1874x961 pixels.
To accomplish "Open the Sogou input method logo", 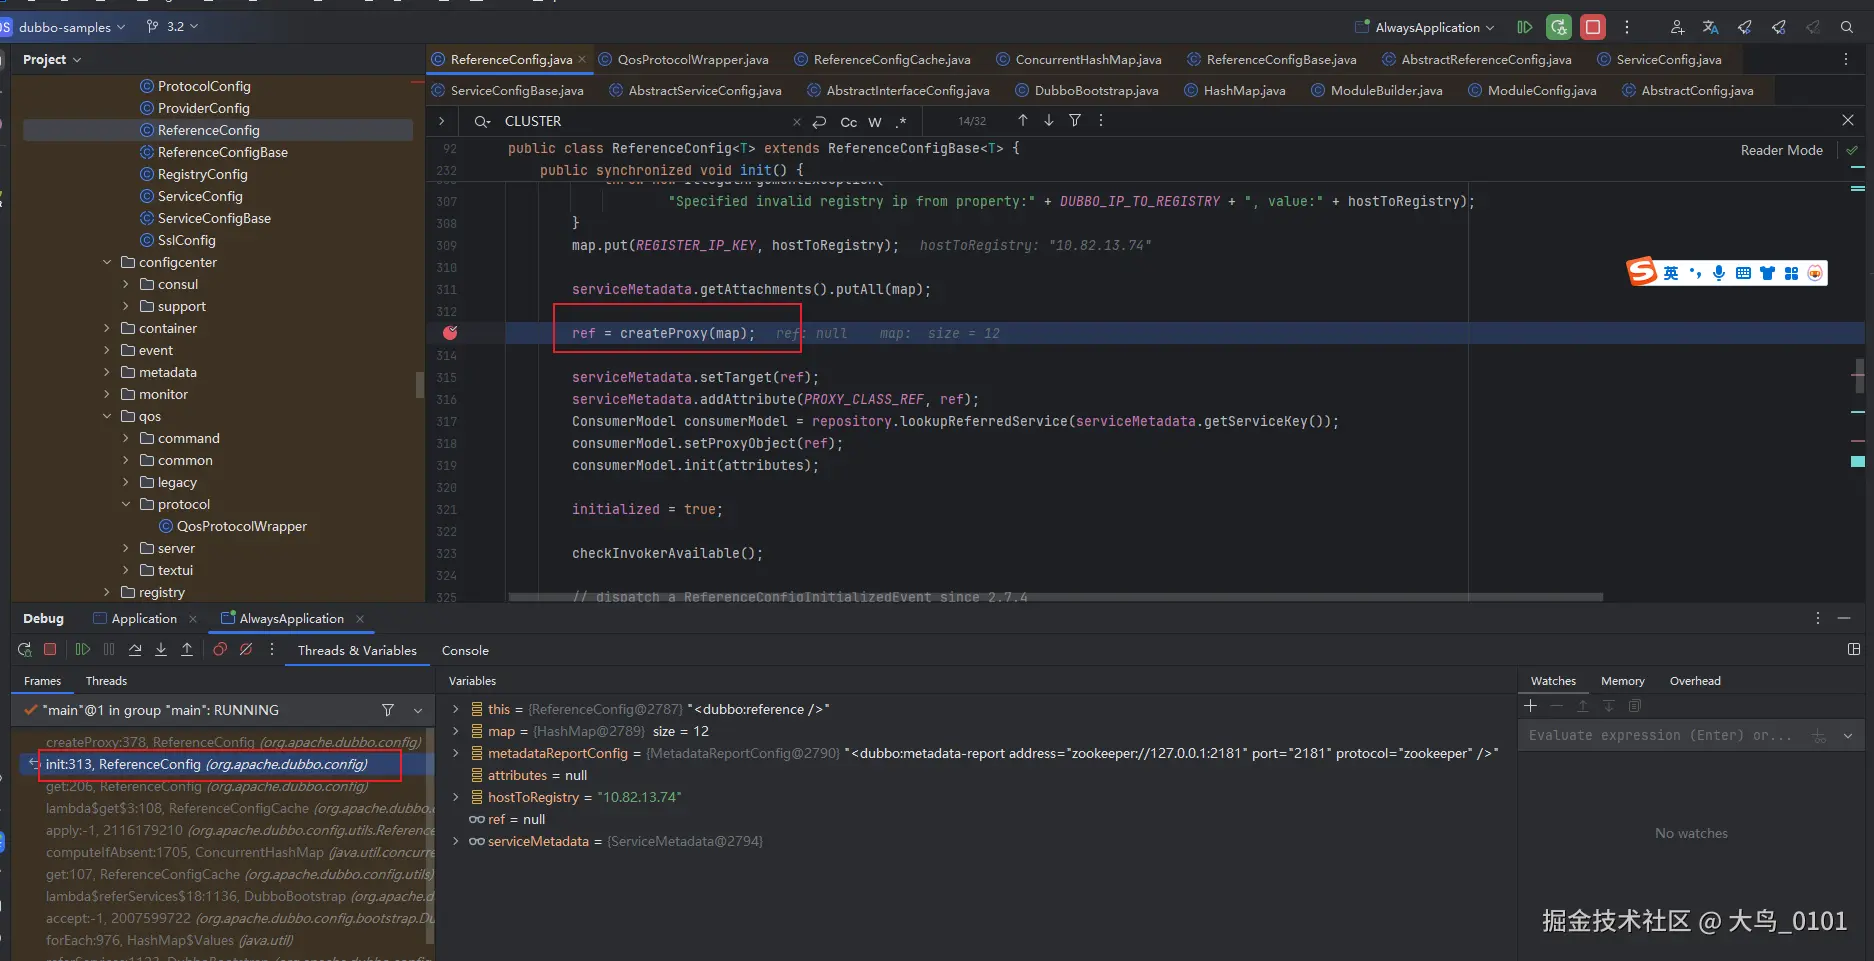I will (1642, 272).
